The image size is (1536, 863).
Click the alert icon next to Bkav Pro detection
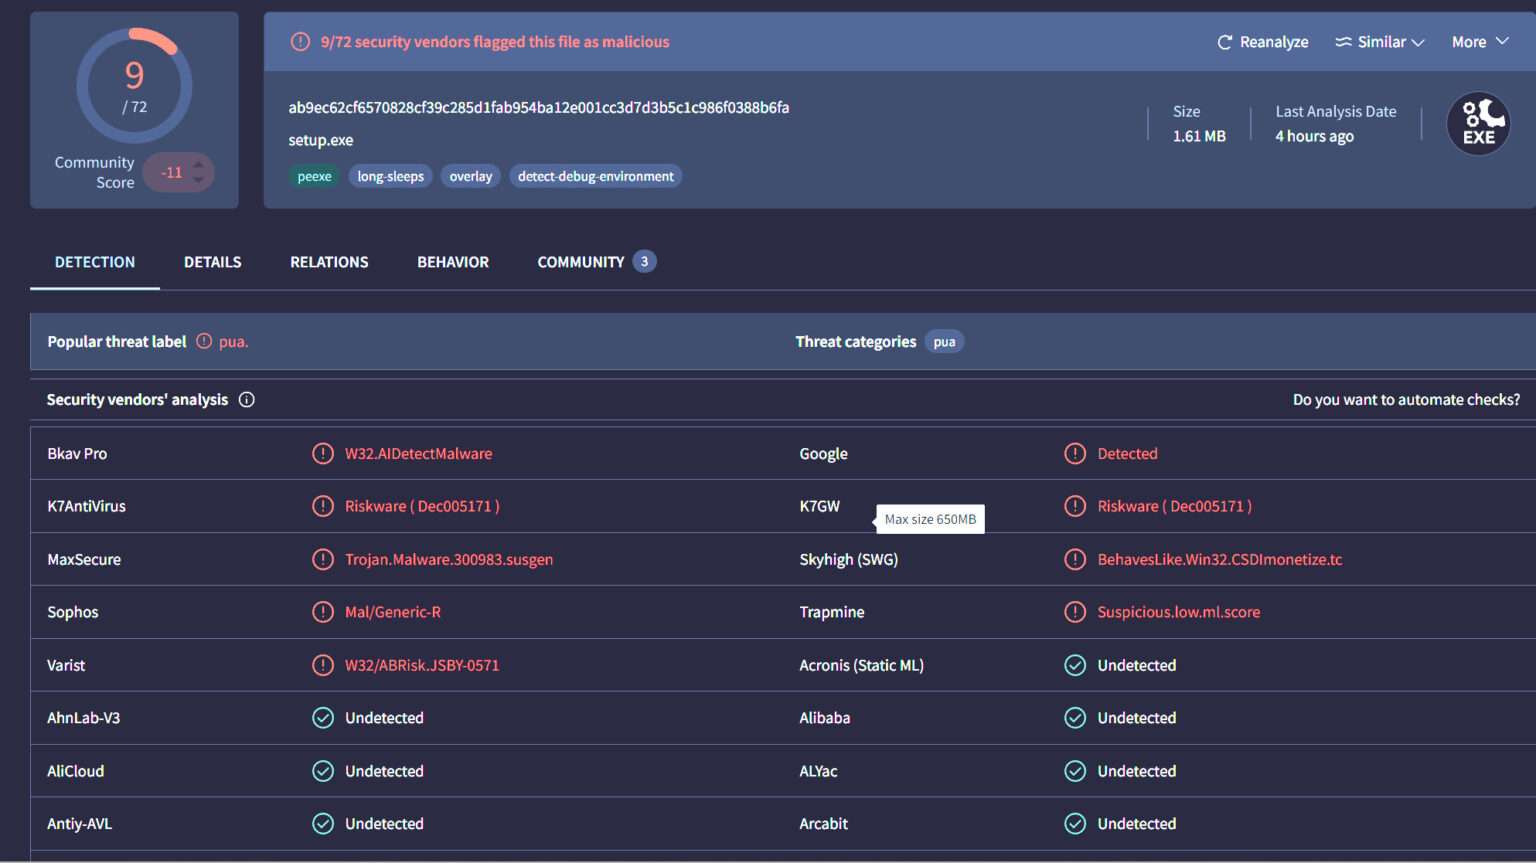322,453
